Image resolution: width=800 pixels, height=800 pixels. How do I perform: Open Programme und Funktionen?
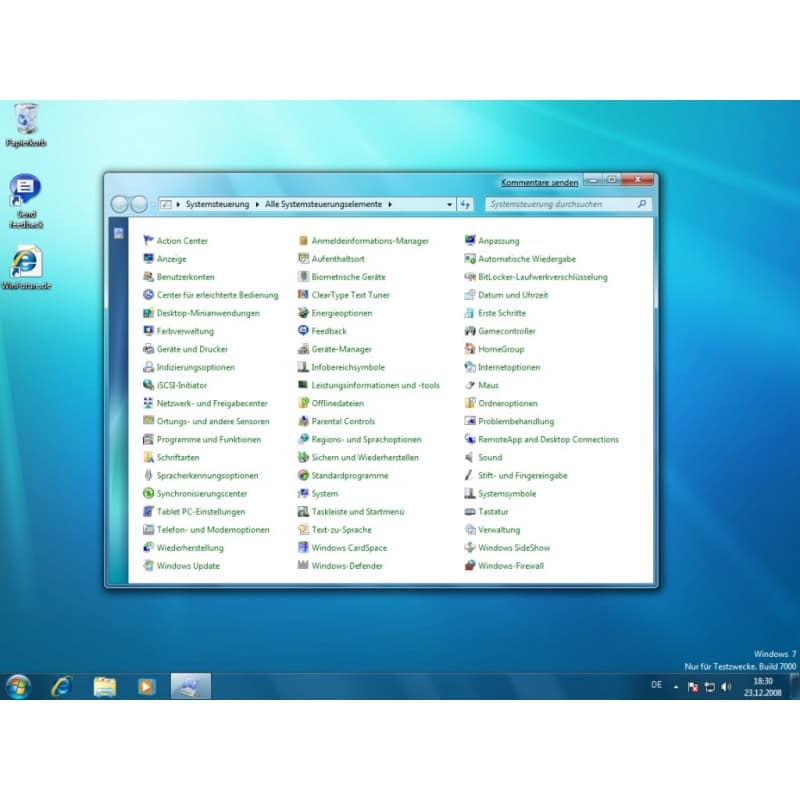[209, 439]
